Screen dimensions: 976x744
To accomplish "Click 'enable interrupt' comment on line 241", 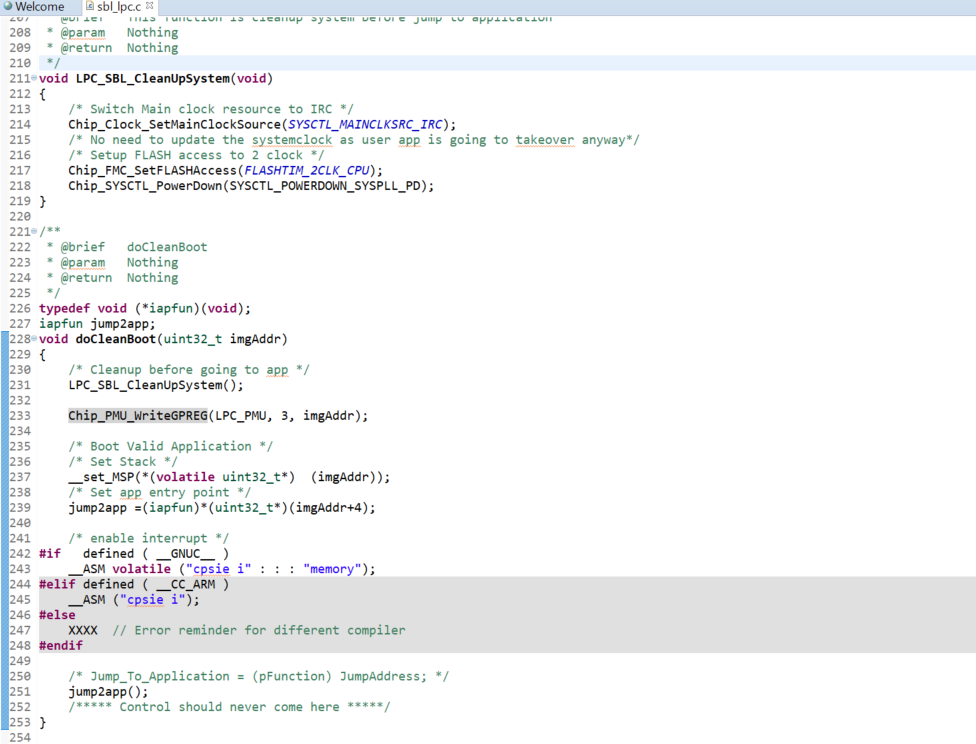I will 149,538.
